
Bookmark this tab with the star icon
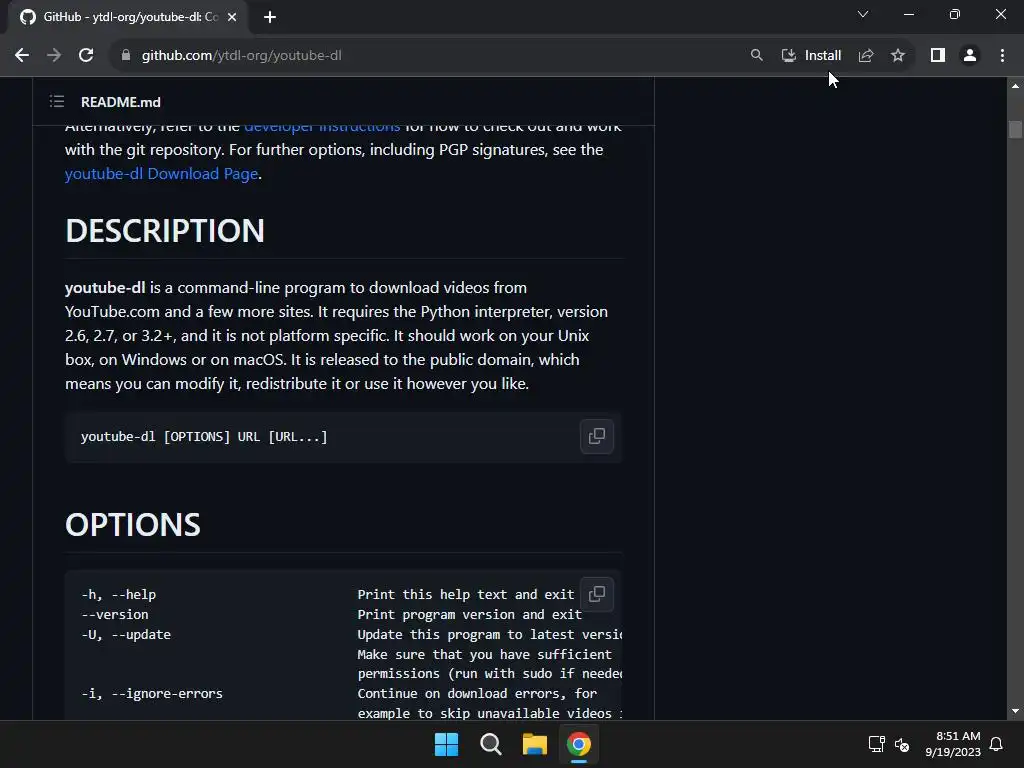(x=898, y=56)
